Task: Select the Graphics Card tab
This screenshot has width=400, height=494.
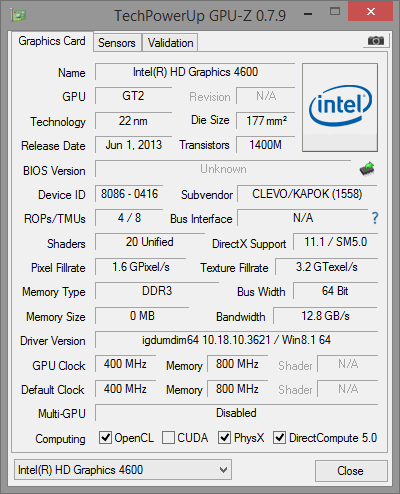Action: [x=52, y=41]
